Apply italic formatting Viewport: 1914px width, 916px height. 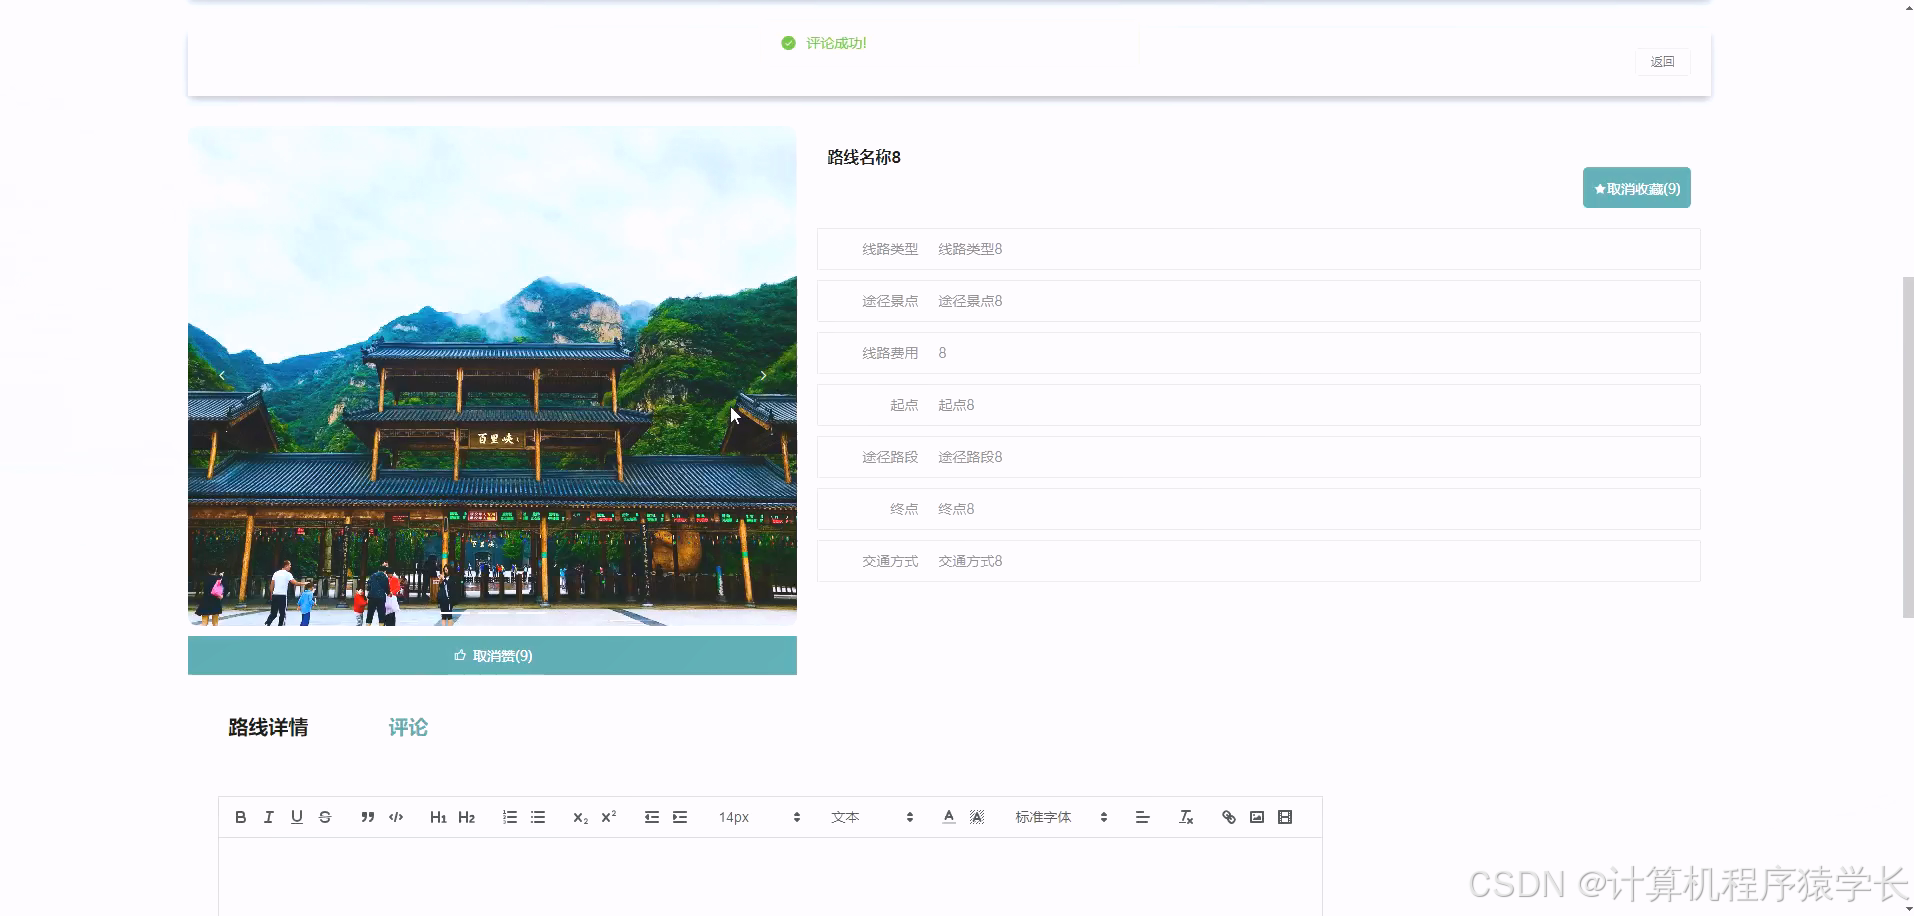(x=268, y=817)
